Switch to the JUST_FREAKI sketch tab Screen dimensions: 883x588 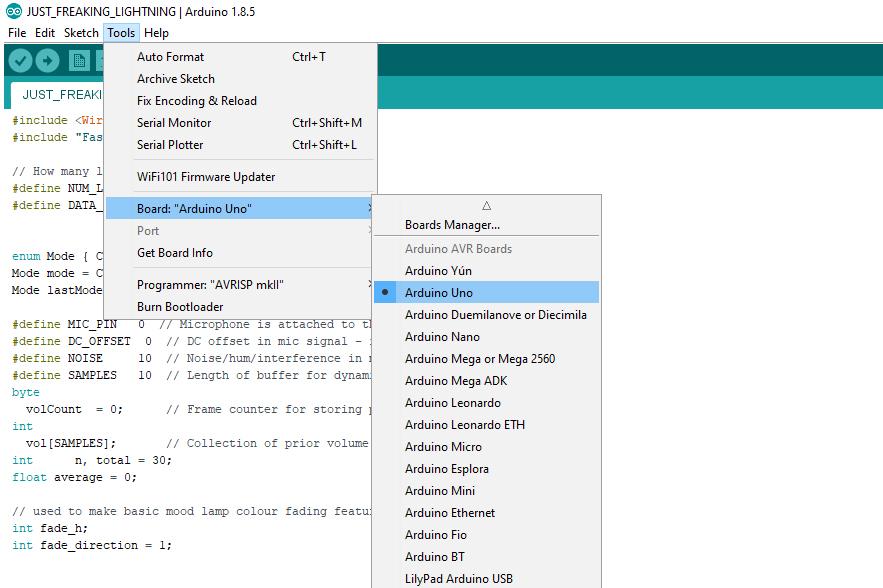pos(56,94)
